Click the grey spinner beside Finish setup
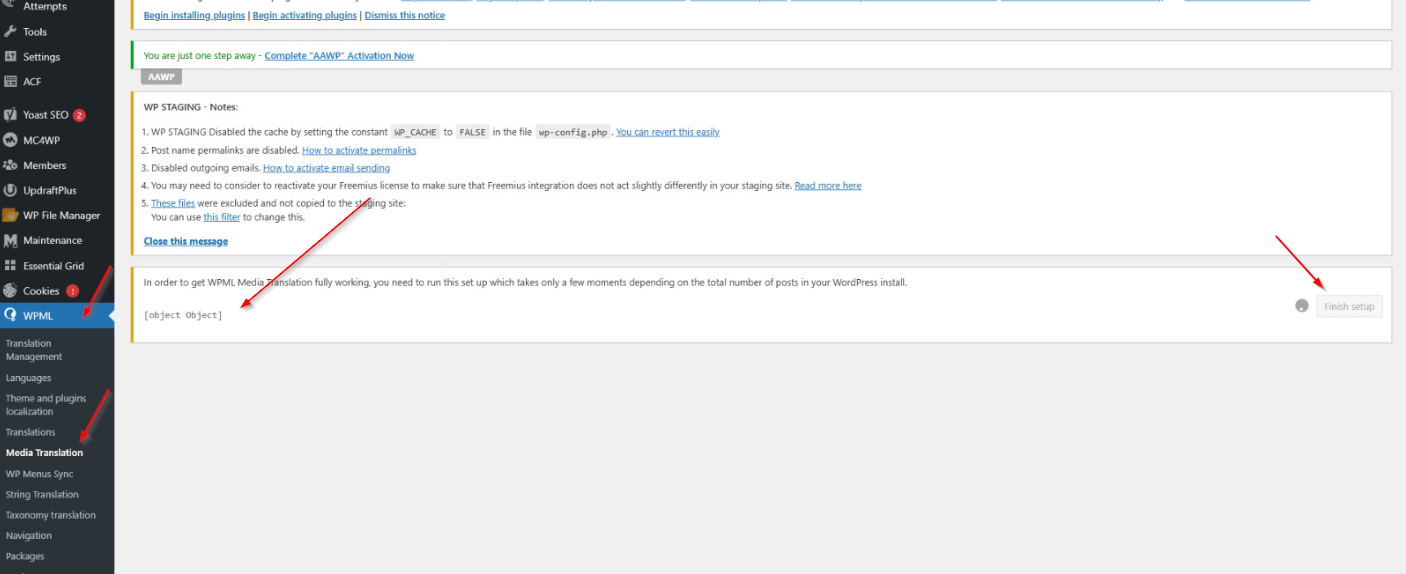 (x=1301, y=306)
